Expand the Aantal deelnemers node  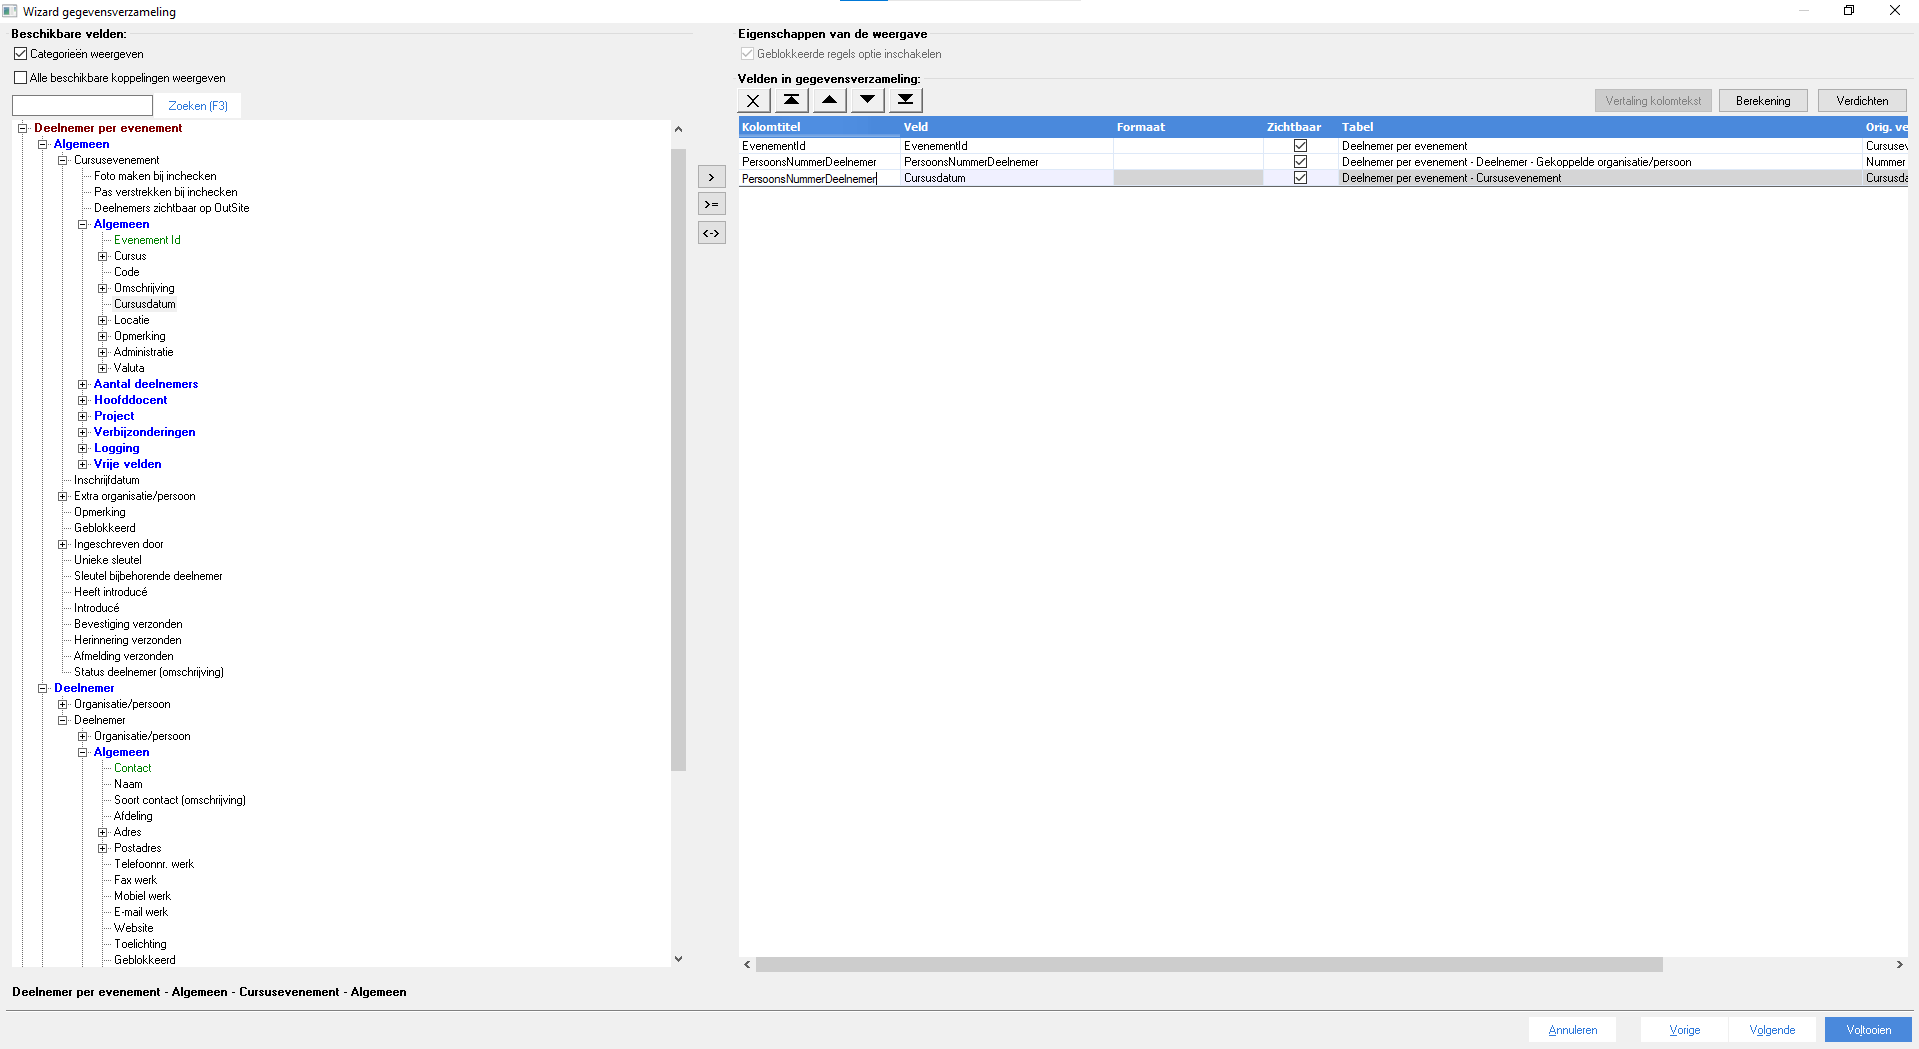[83, 384]
